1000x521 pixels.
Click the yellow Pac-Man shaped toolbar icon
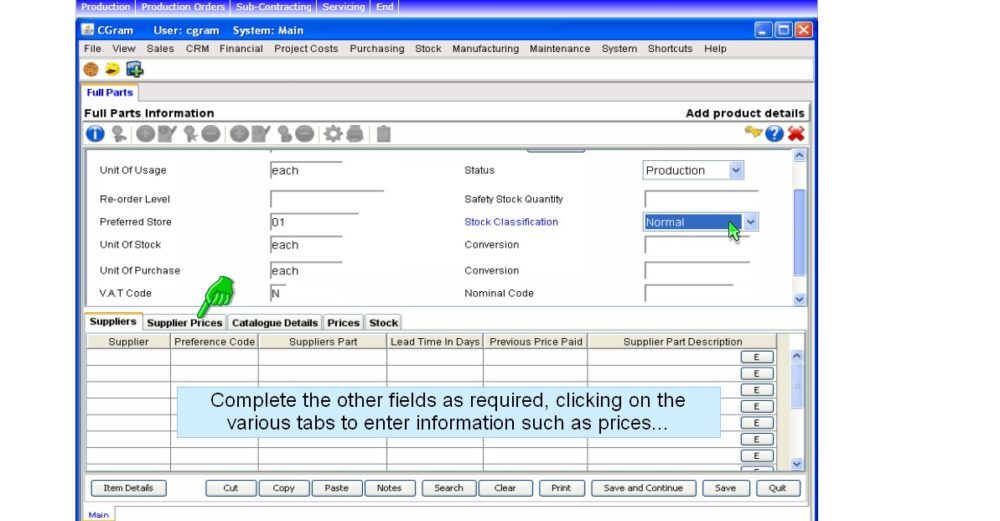[112, 69]
